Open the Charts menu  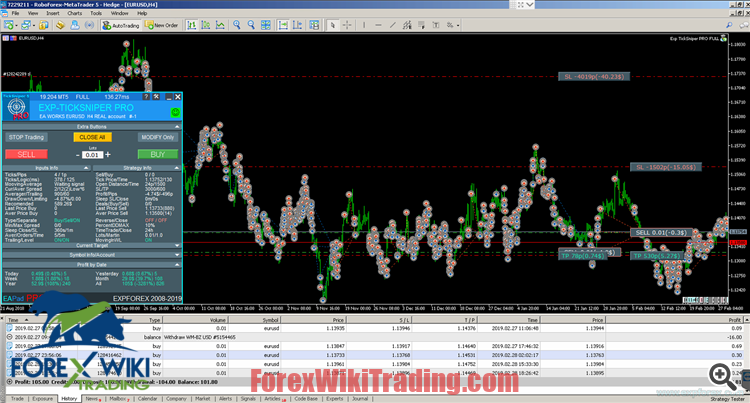[75, 13]
